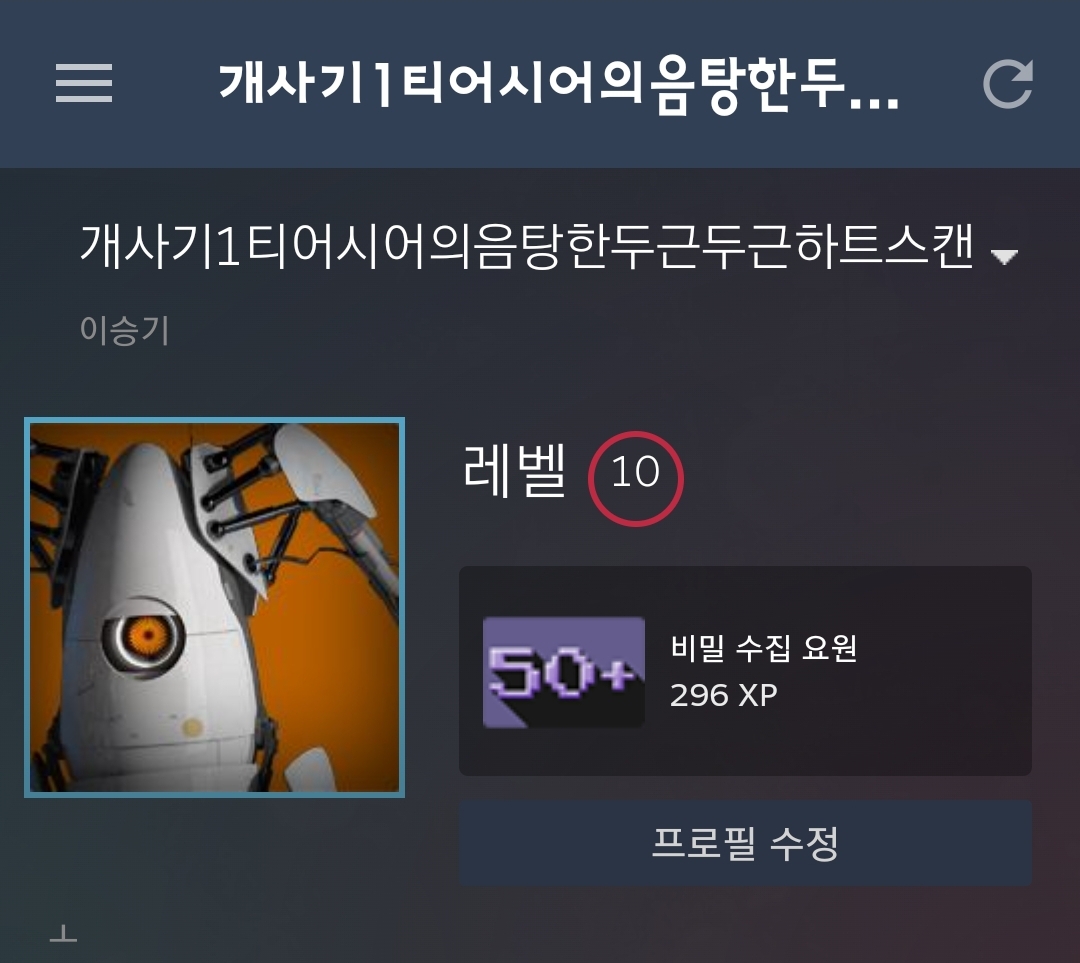
Task: Expand the persona name history arrow
Action: tap(1004, 257)
